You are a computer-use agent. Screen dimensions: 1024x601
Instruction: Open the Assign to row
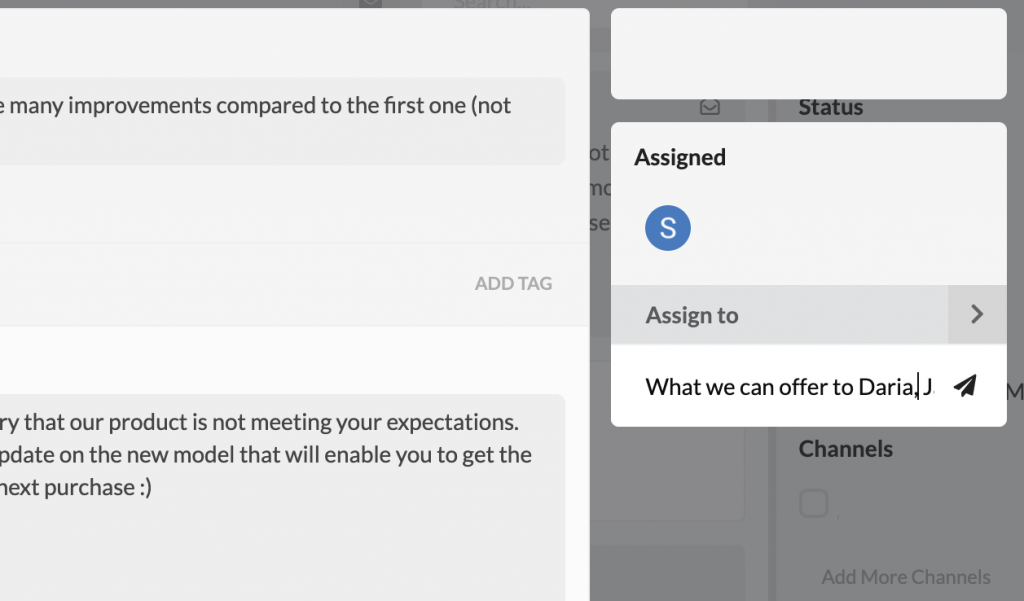pos(808,314)
